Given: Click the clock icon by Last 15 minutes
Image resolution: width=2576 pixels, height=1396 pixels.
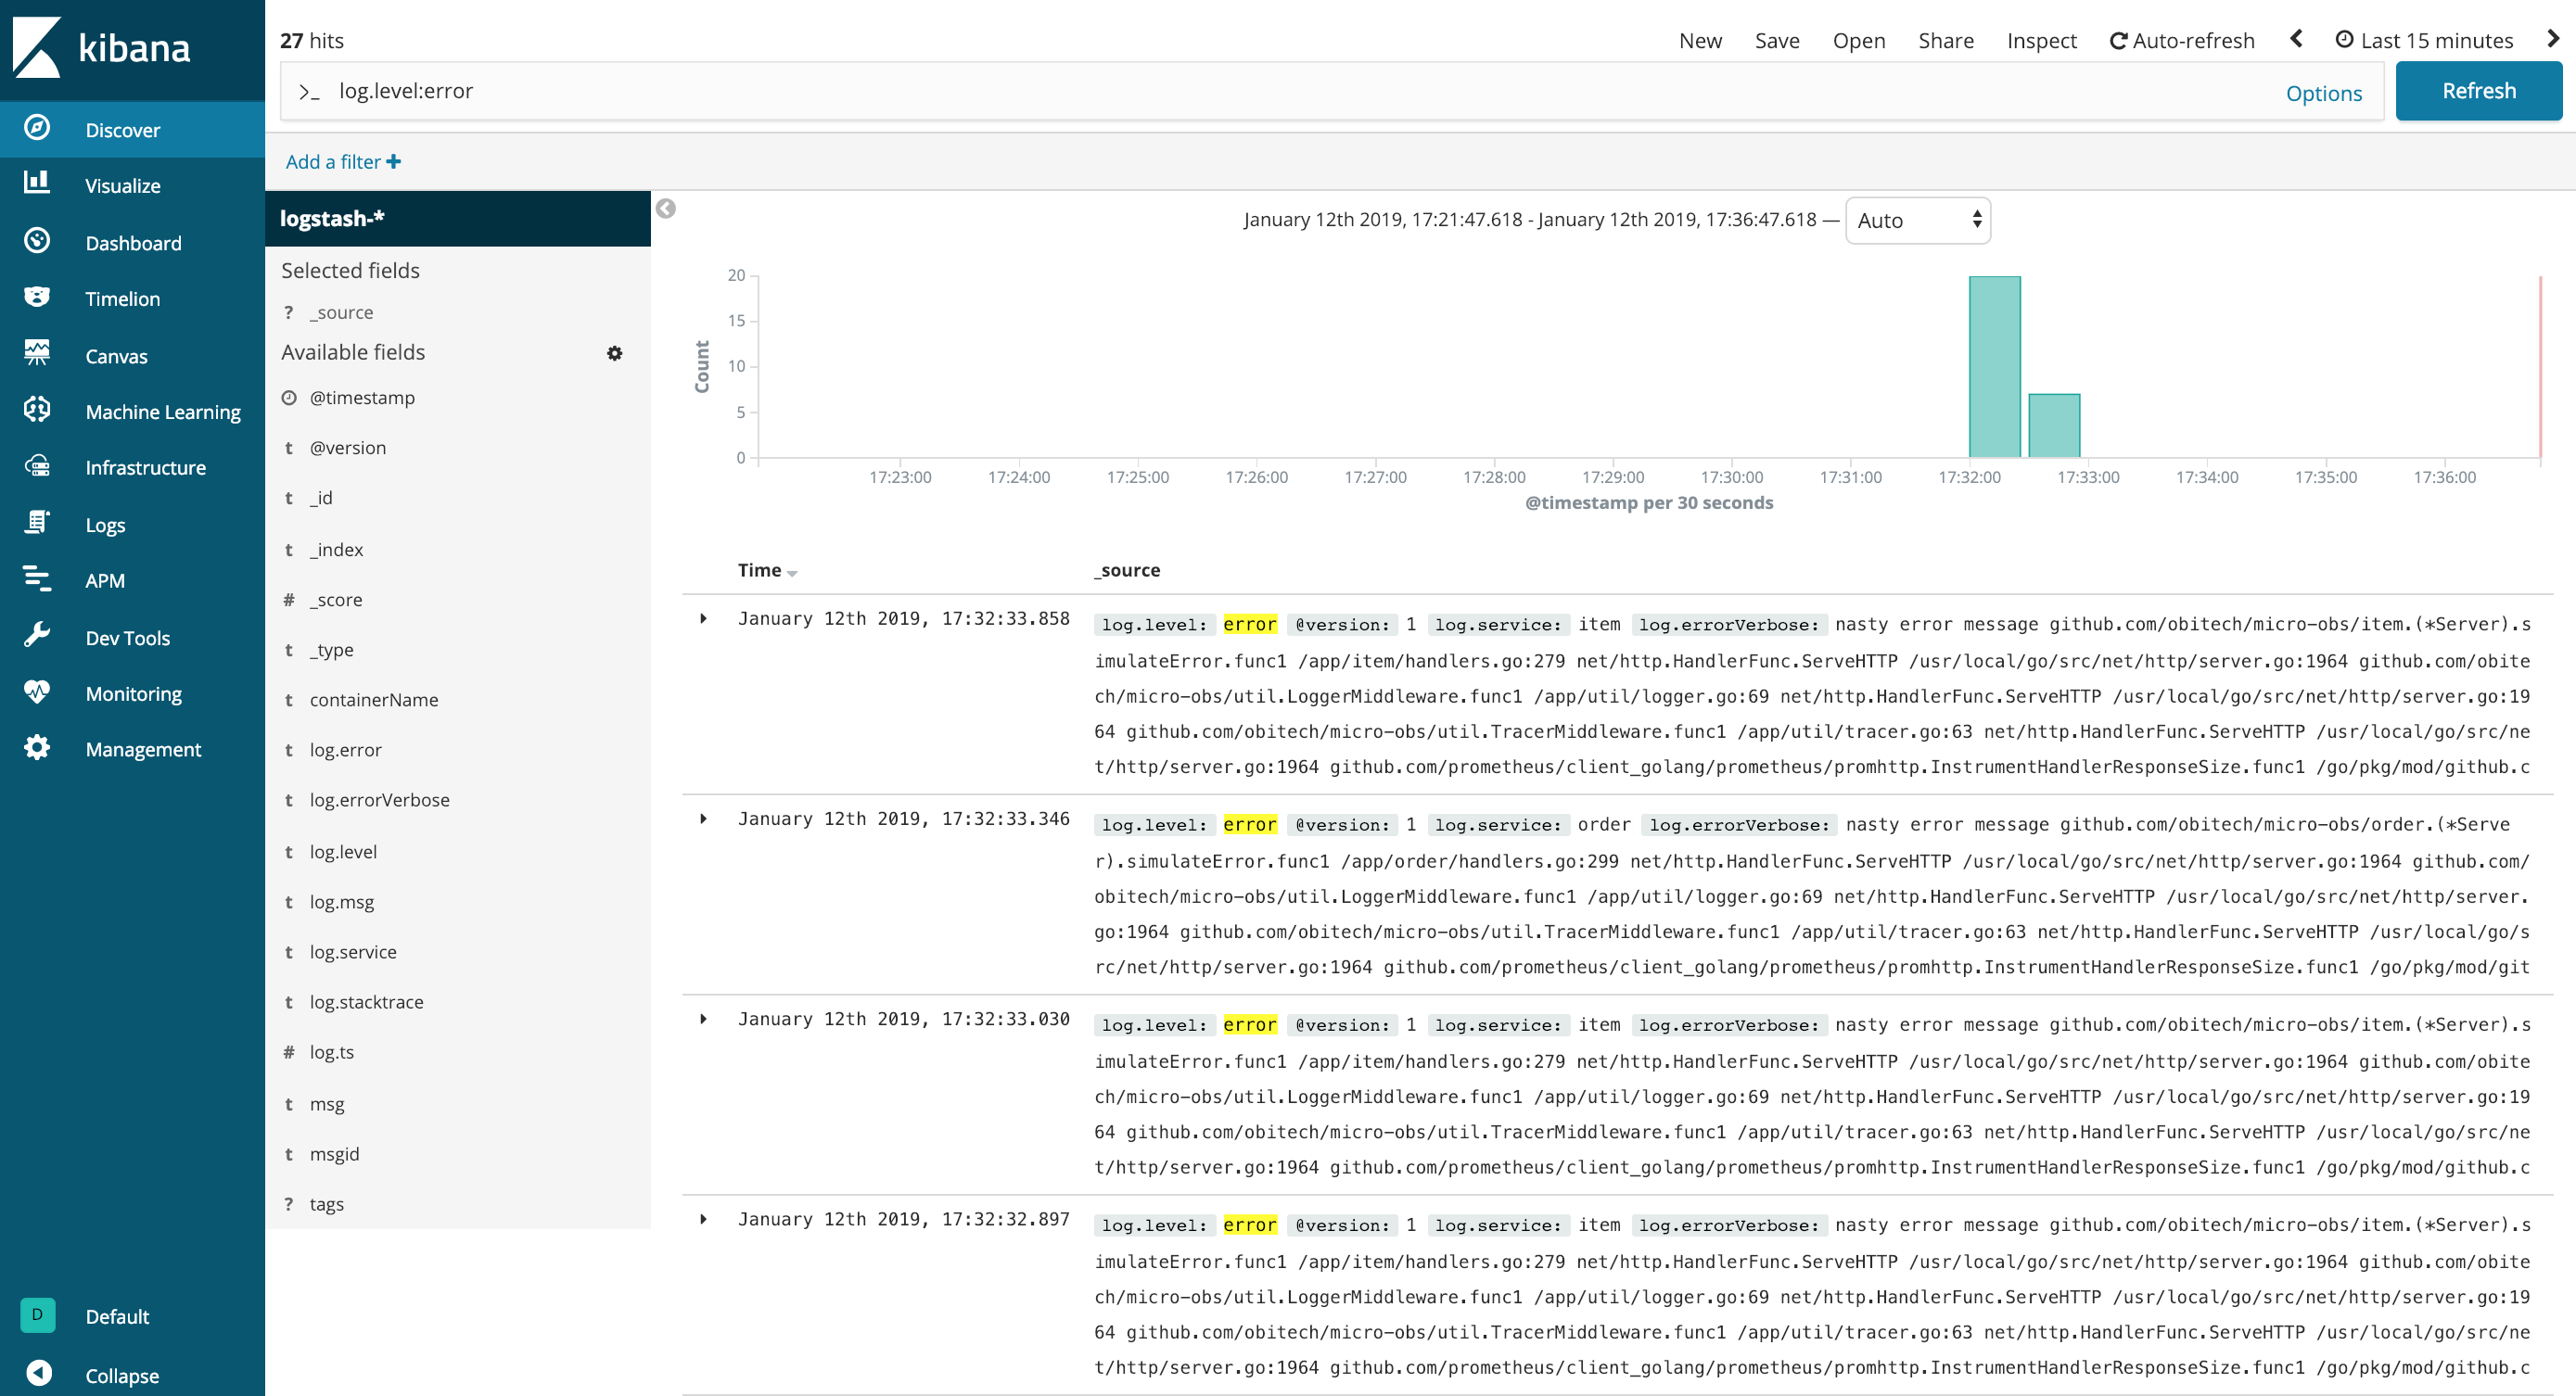Looking at the screenshot, I should point(2343,39).
